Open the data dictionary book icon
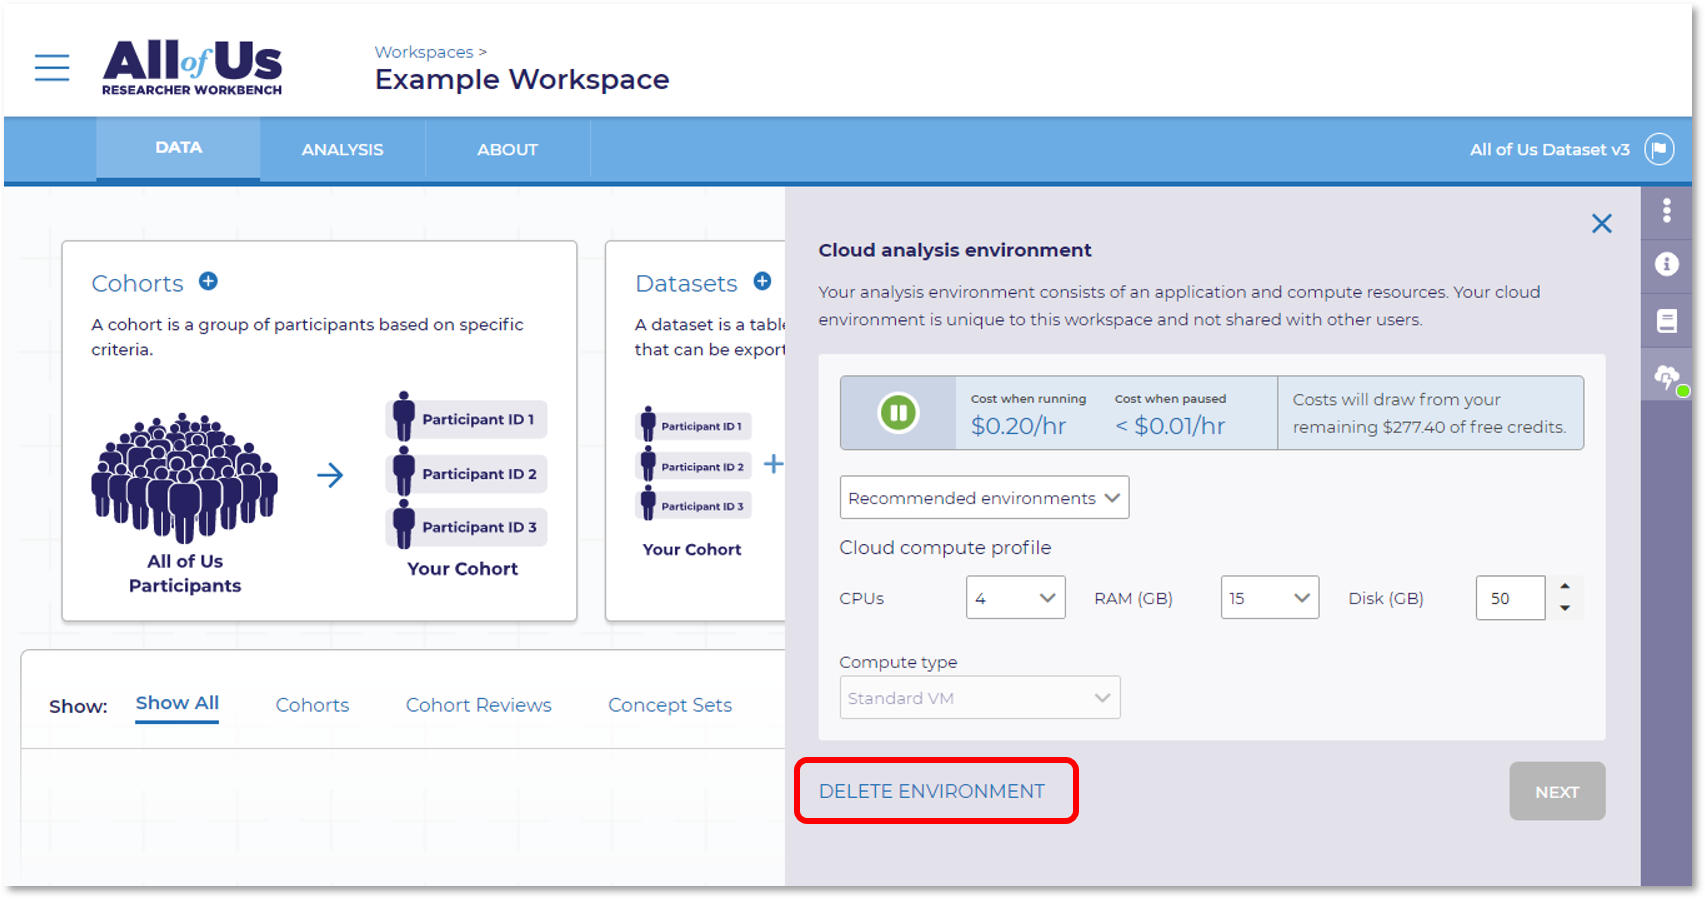The height and width of the screenshot is (899, 1705). tap(1666, 321)
